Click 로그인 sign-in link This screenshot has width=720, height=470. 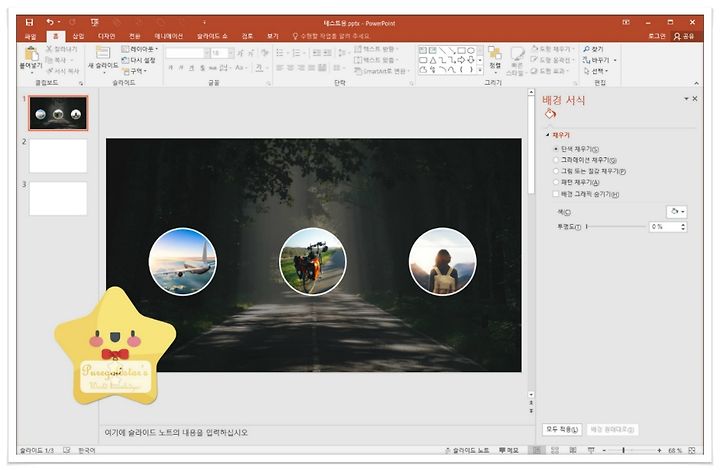pos(657,36)
